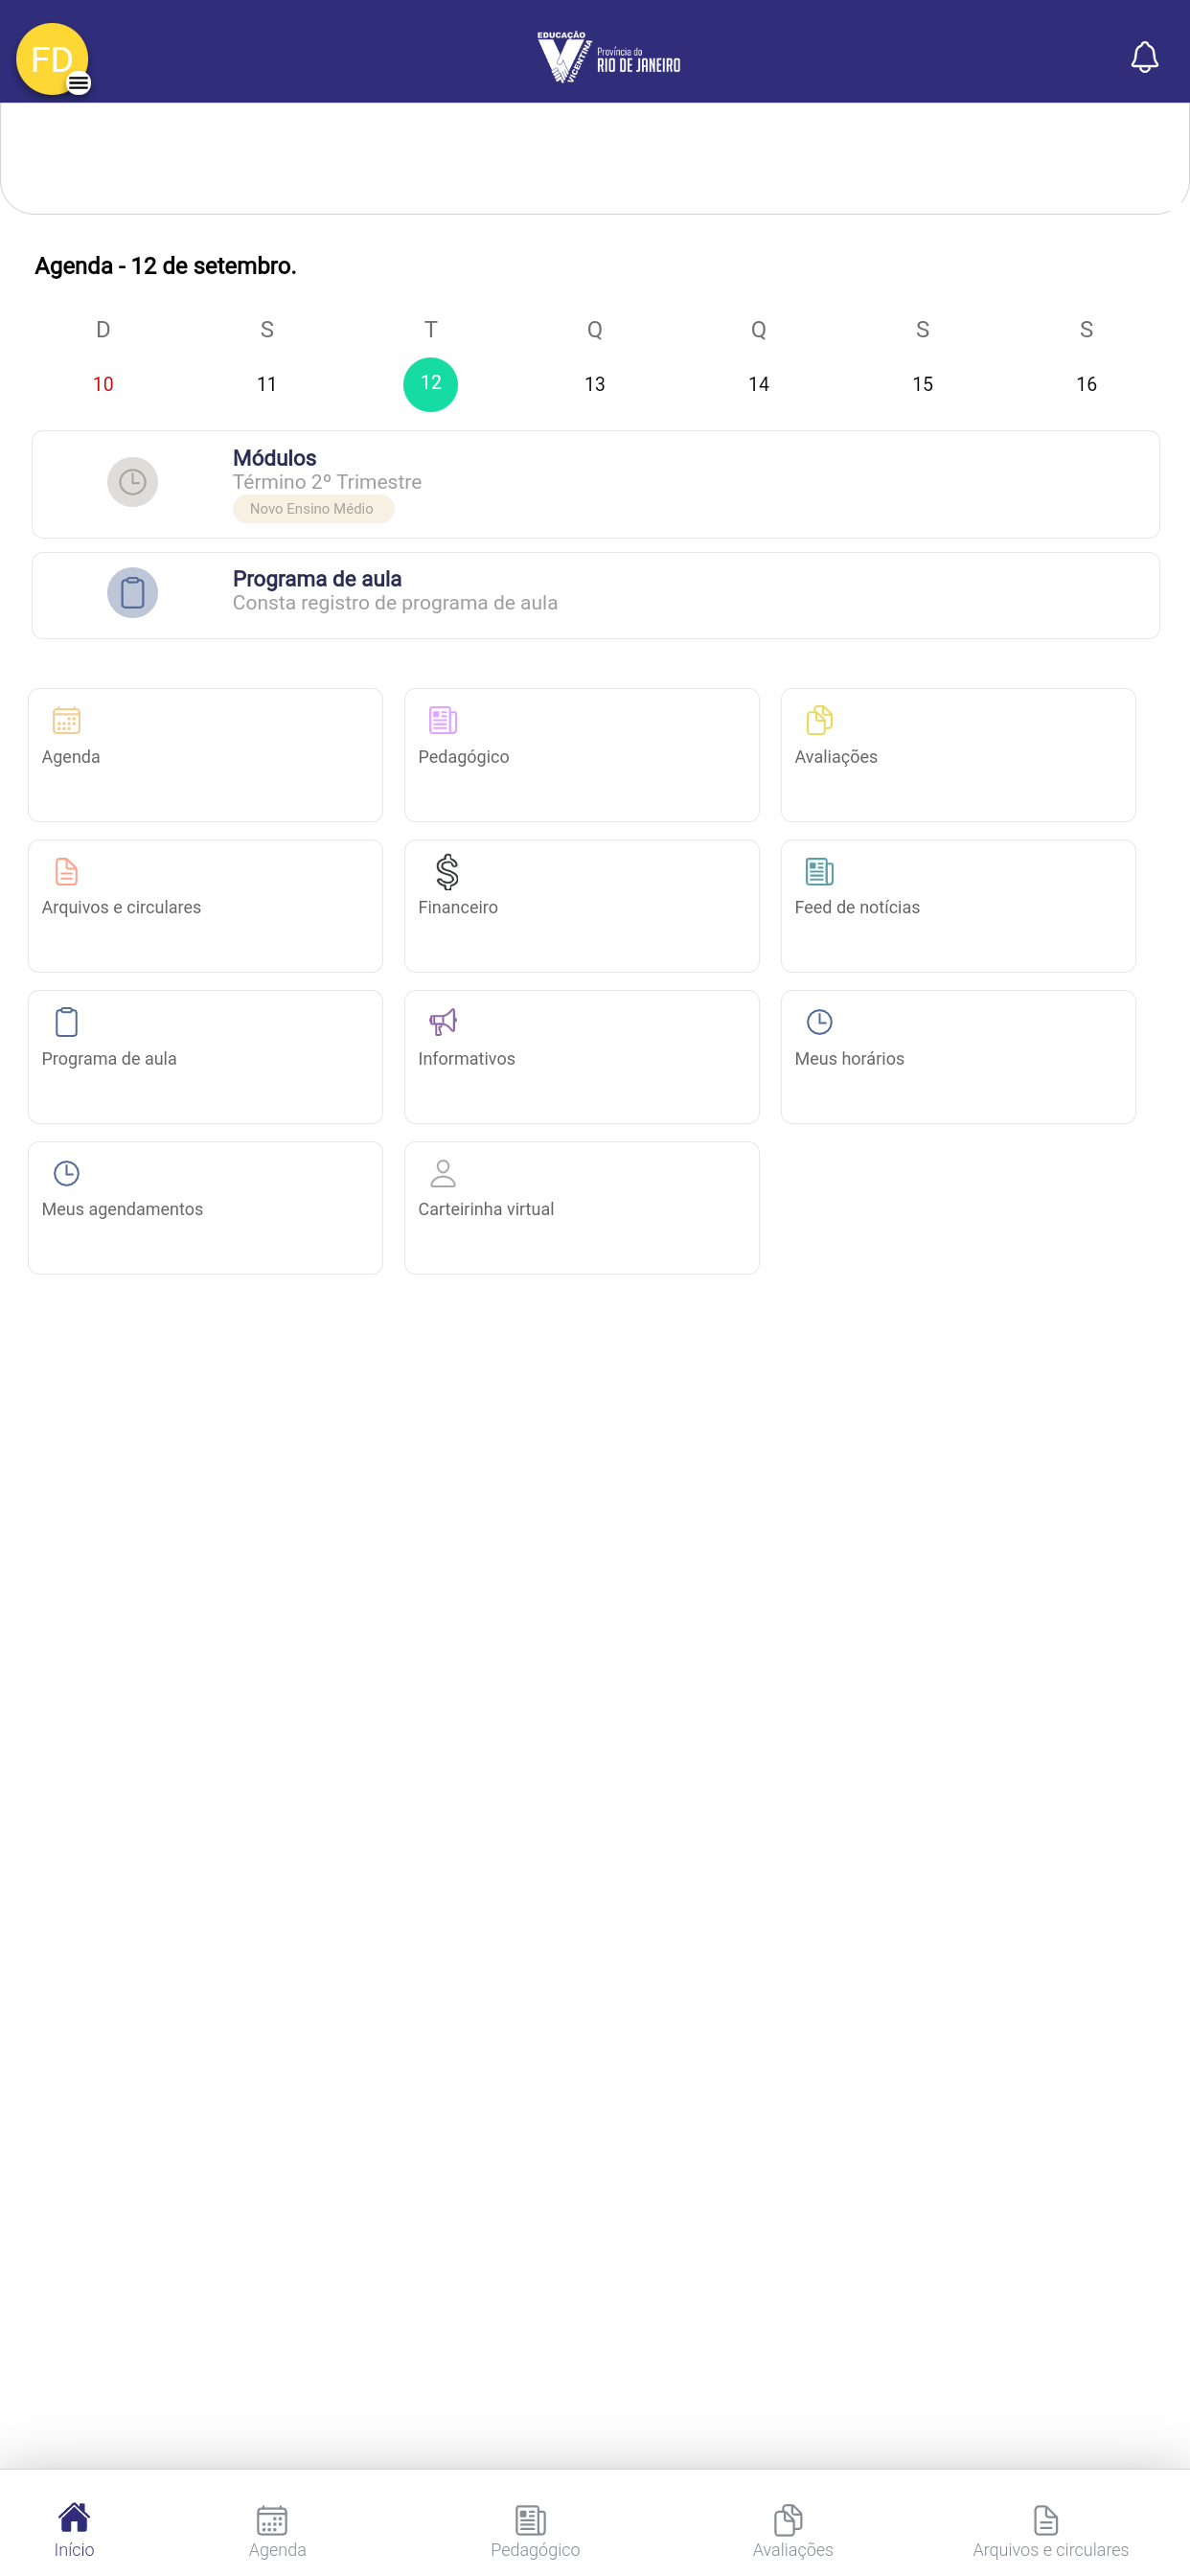Click Carteirinha virtual person icon
This screenshot has height=2576, width=1190.
(443, 1173)
